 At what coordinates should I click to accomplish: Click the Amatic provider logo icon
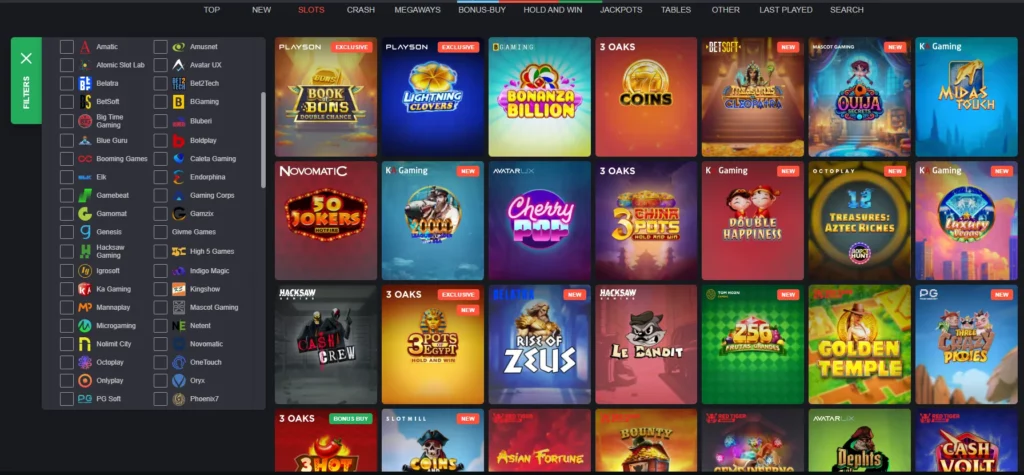[x=85, y=47]
